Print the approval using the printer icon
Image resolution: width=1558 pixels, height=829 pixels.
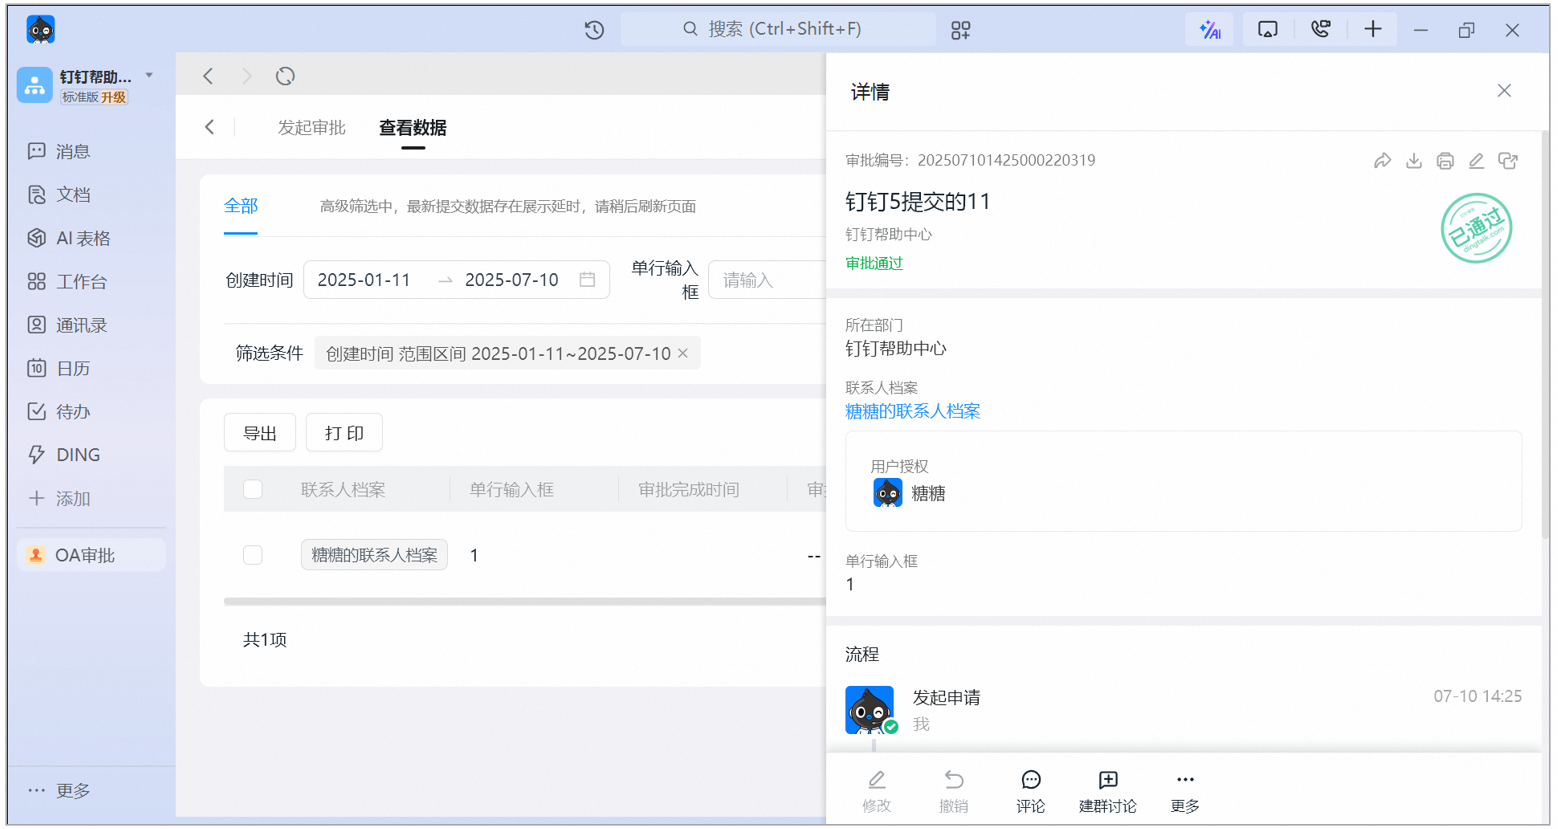point(1445,160)
